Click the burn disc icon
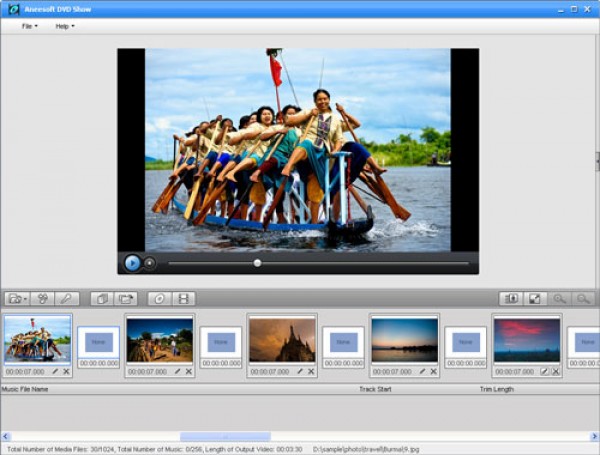This screenshot has width=600, height=455. [159, 298]
